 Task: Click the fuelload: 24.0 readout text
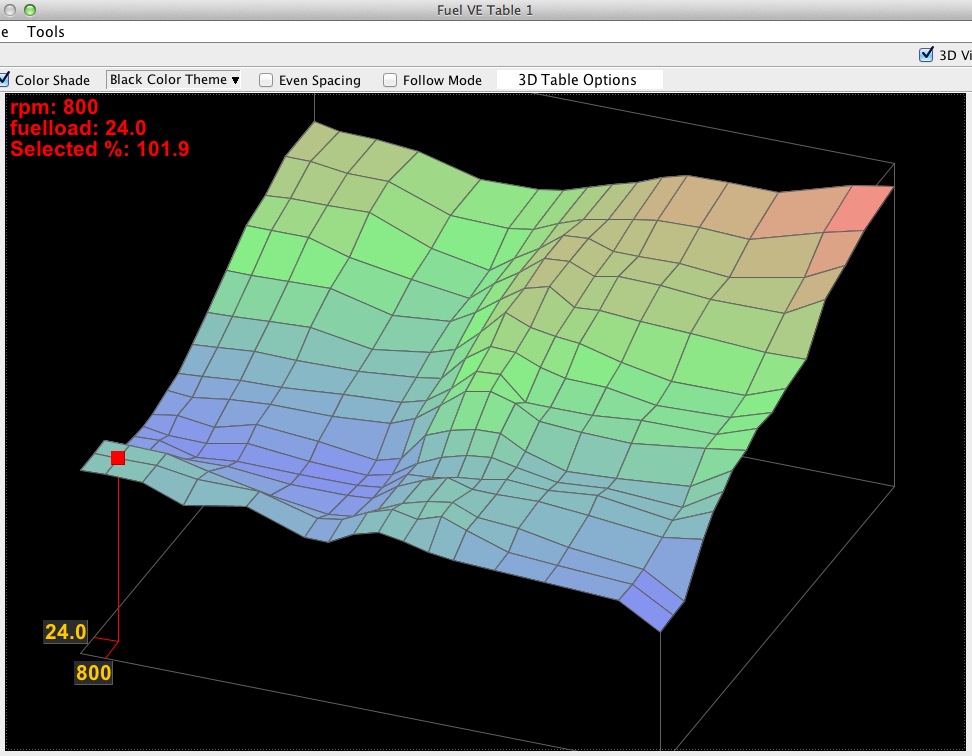click(x=78, y=128)
